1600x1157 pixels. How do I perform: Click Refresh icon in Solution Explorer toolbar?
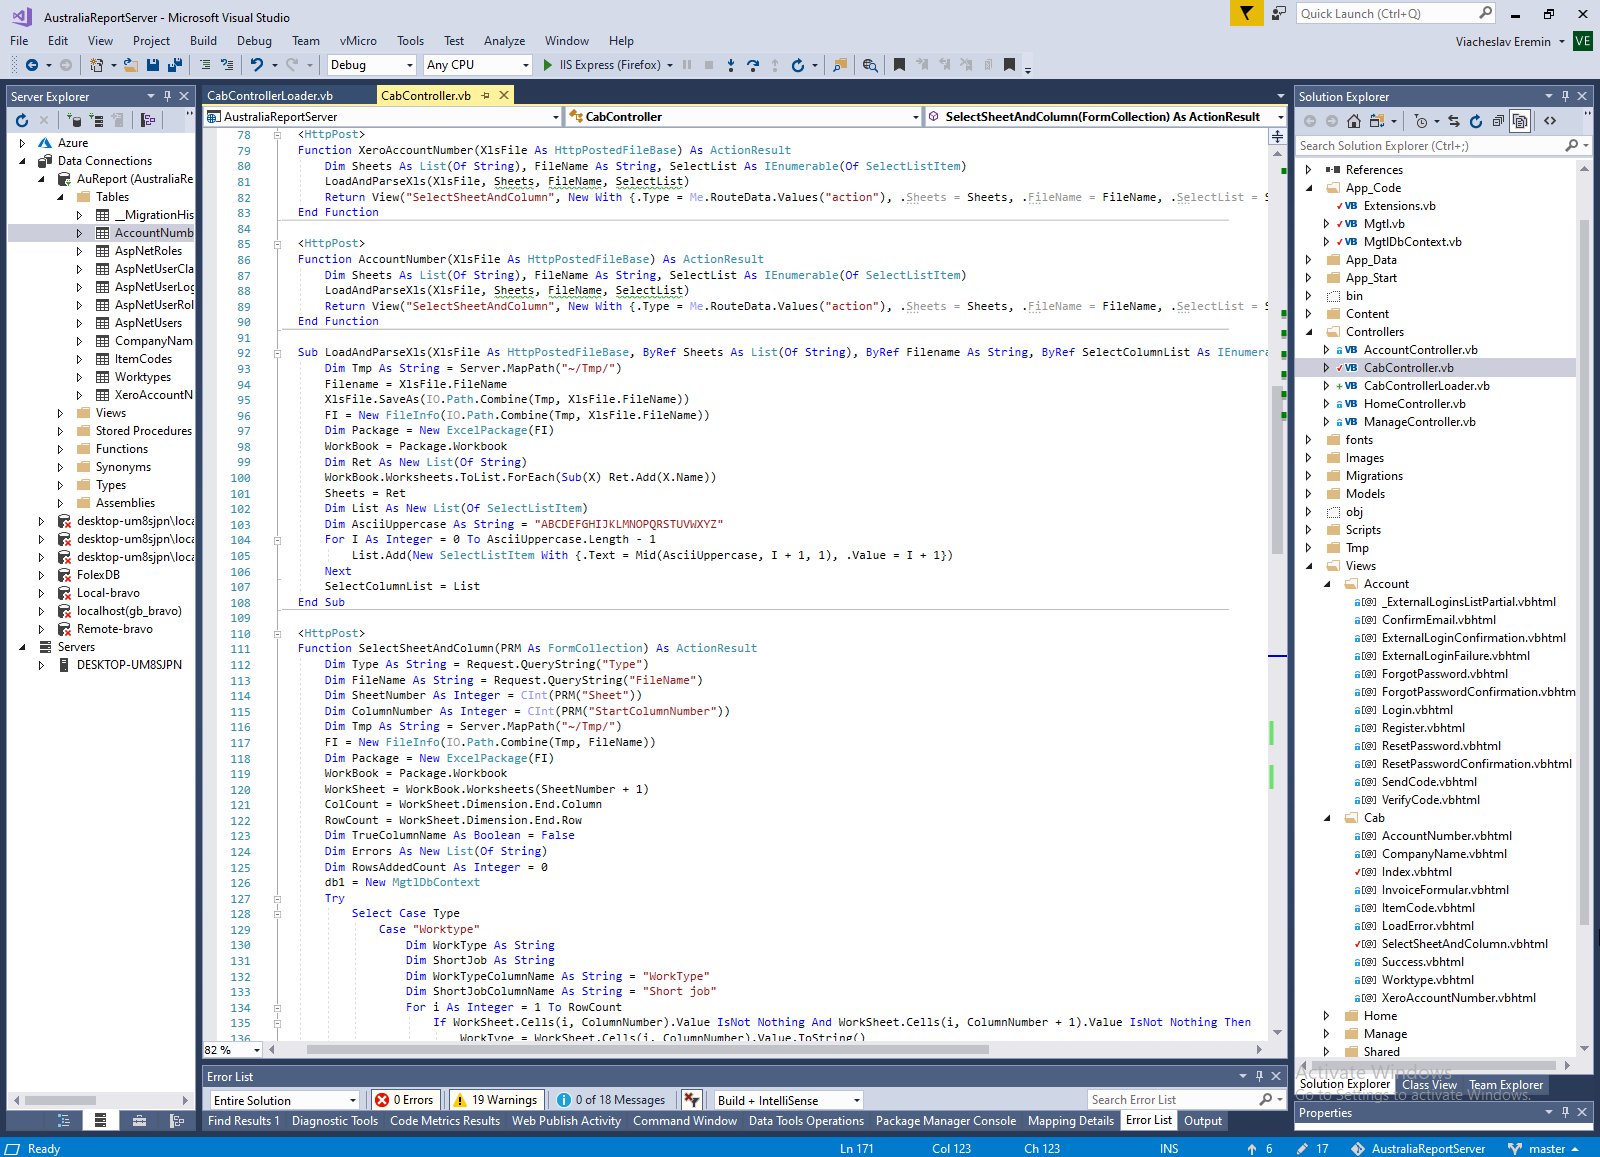1476,121
